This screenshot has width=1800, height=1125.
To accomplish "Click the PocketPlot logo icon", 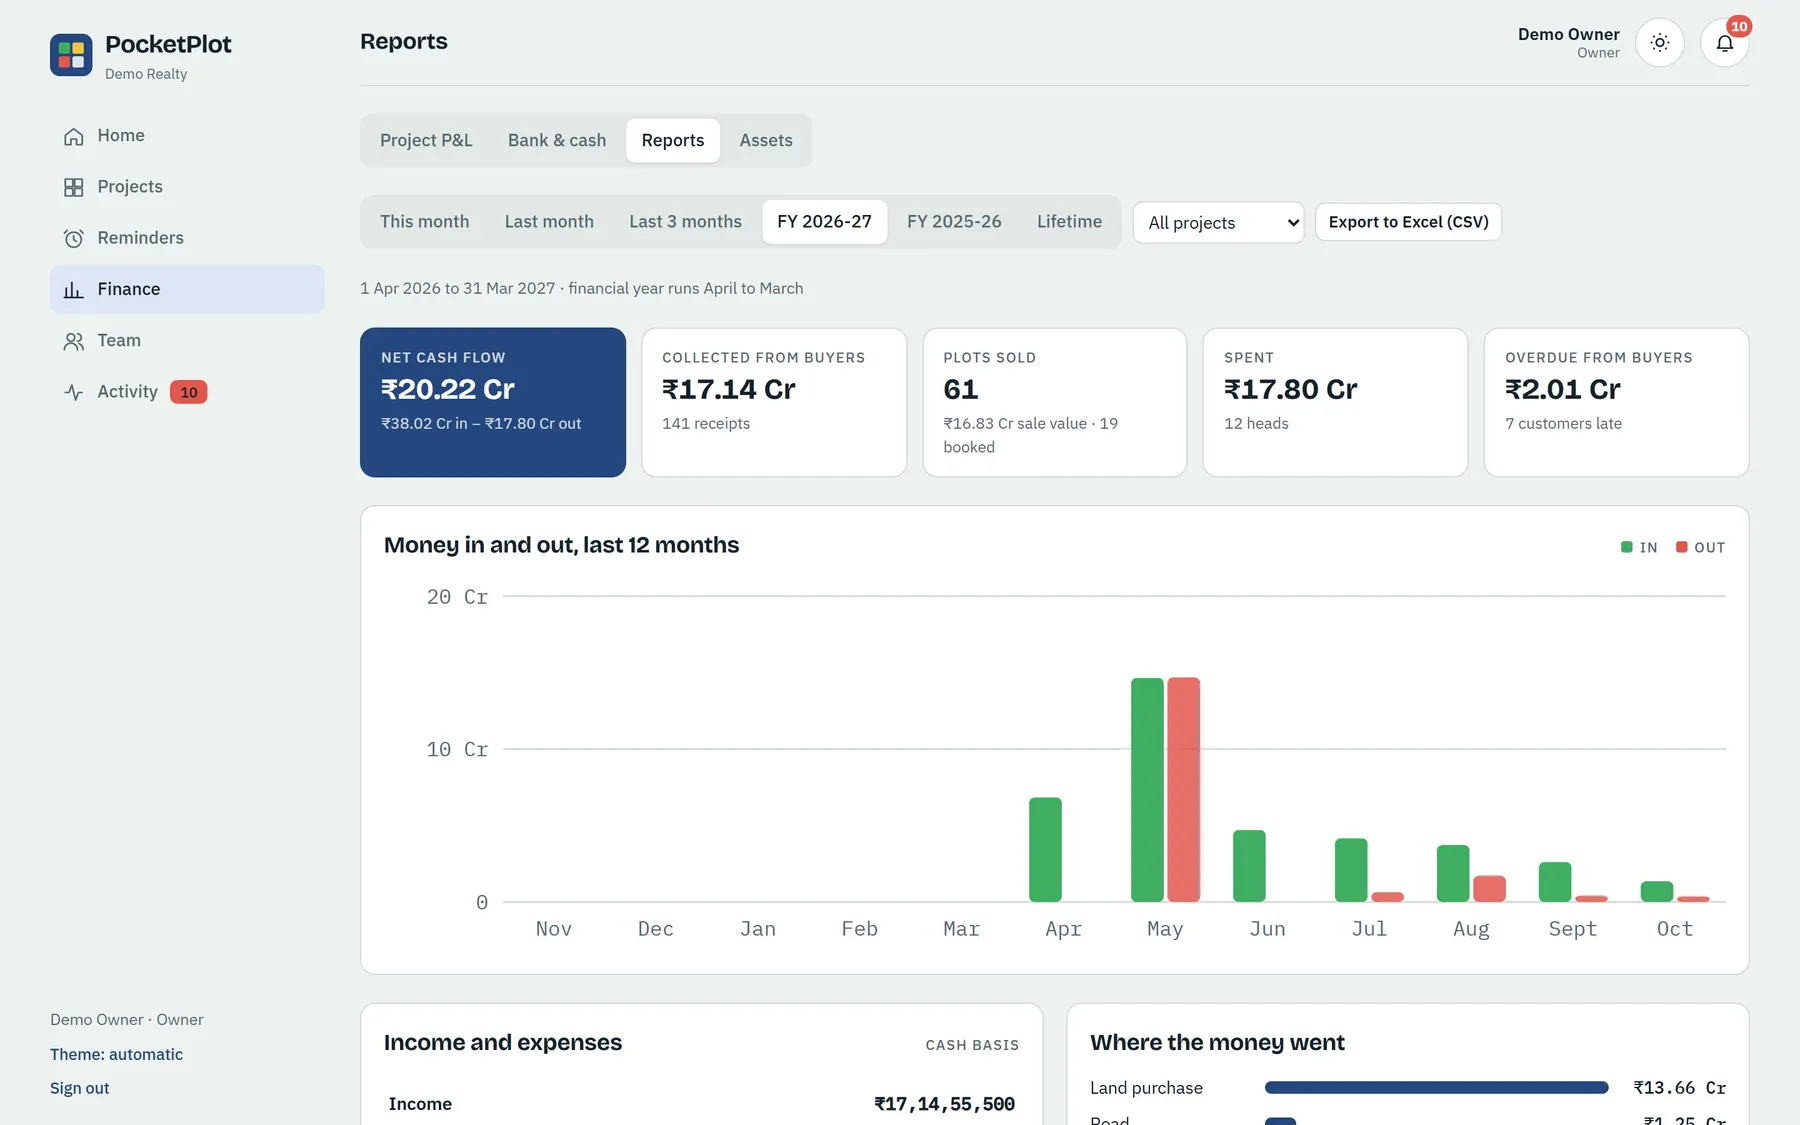I will (71, 55).
